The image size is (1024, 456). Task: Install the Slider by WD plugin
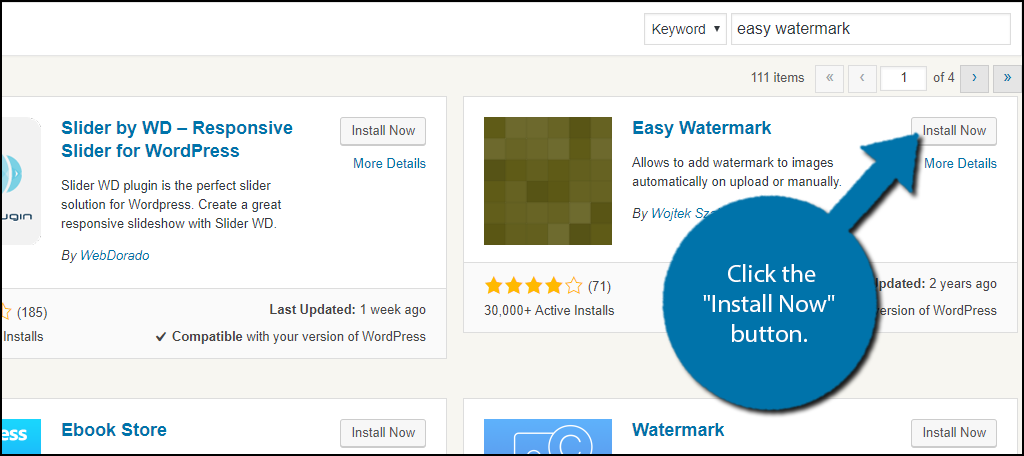click(383, 131)
